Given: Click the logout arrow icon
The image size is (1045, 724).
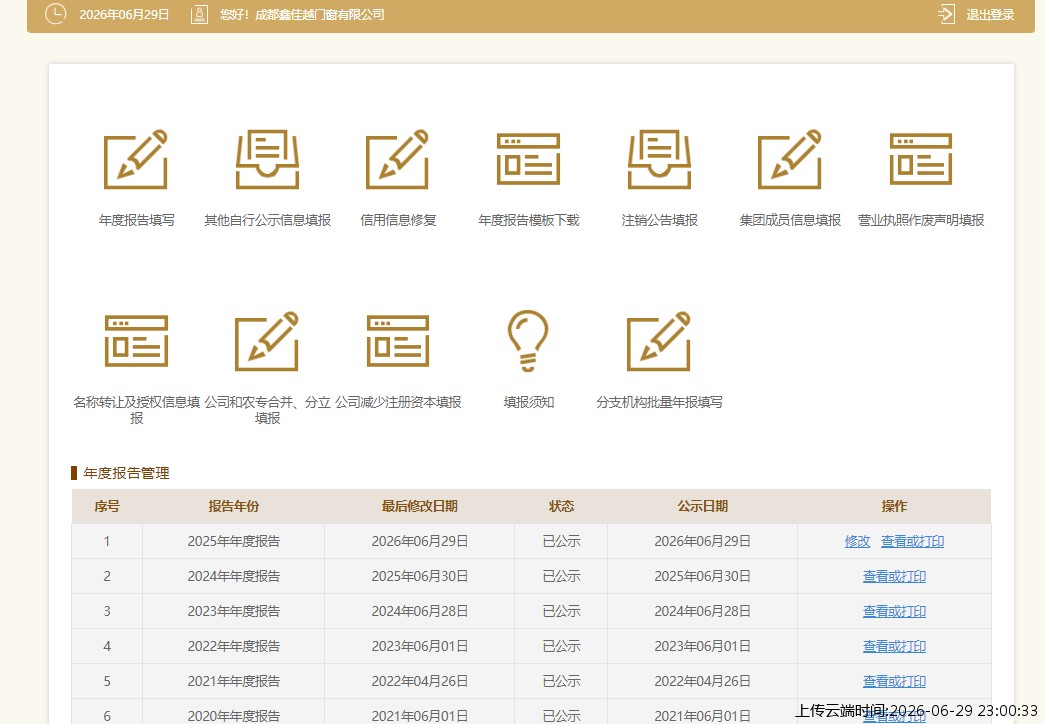Looking at the screenshot, I should (946, 14).
